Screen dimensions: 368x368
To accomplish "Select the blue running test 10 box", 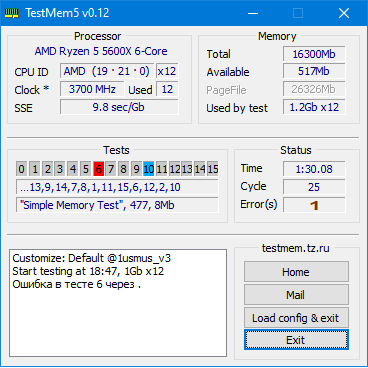I will click(149, 169).
